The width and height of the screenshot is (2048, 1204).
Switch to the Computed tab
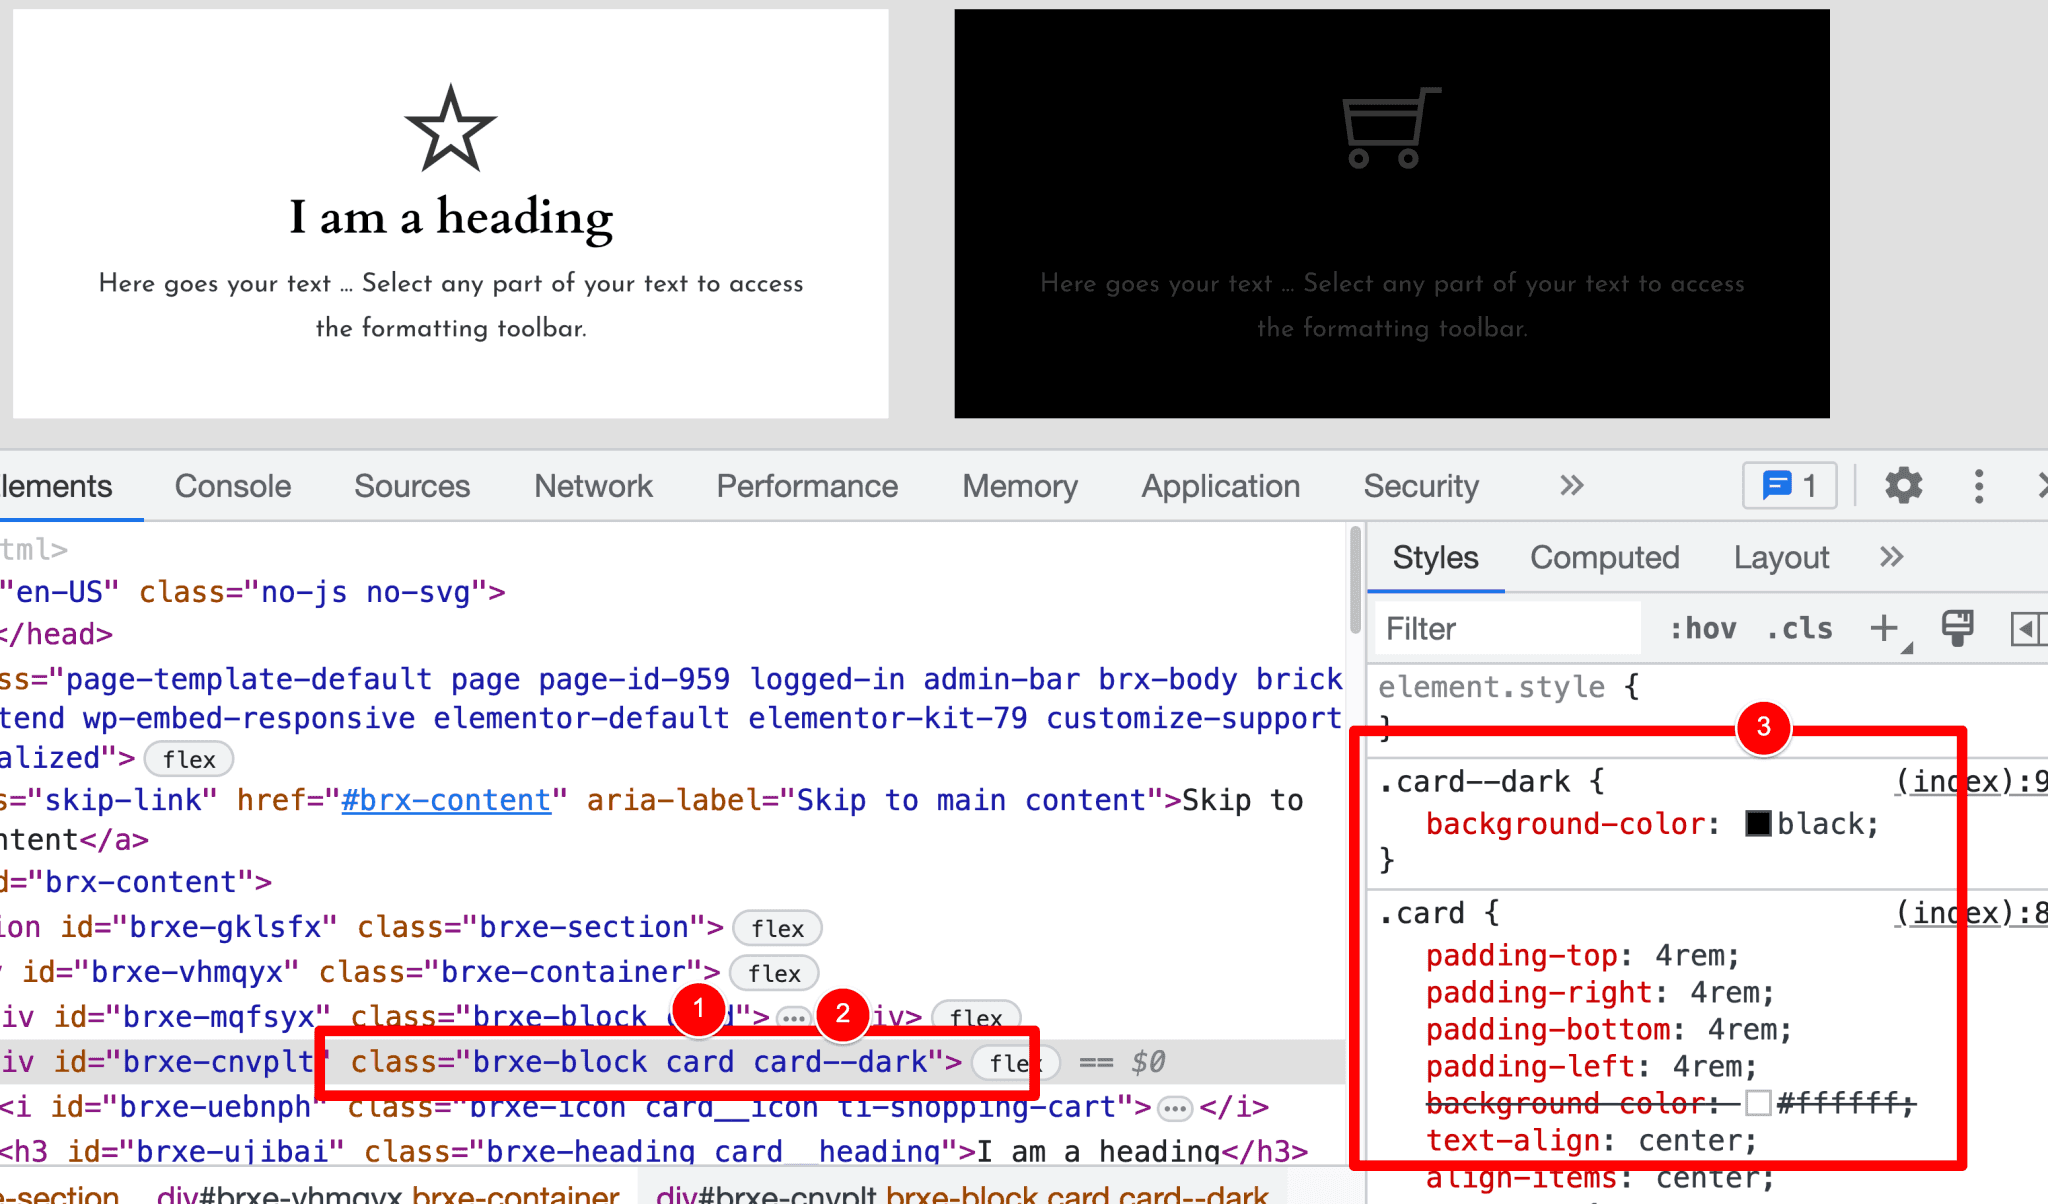pos(1604,557)
